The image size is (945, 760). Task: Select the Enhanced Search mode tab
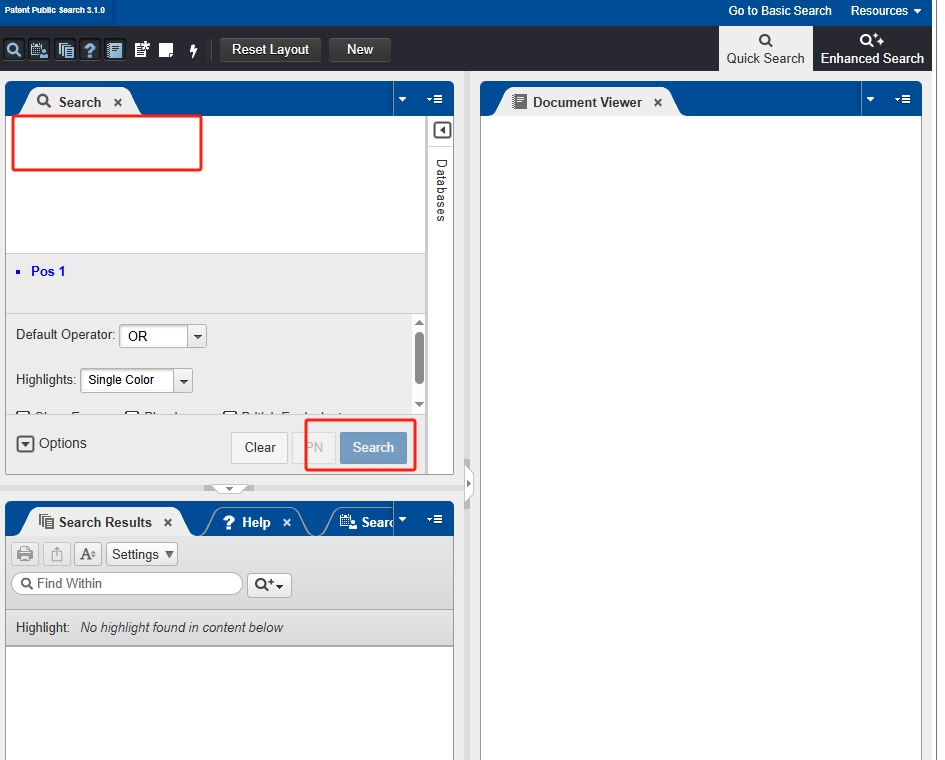tap(871, 48)
